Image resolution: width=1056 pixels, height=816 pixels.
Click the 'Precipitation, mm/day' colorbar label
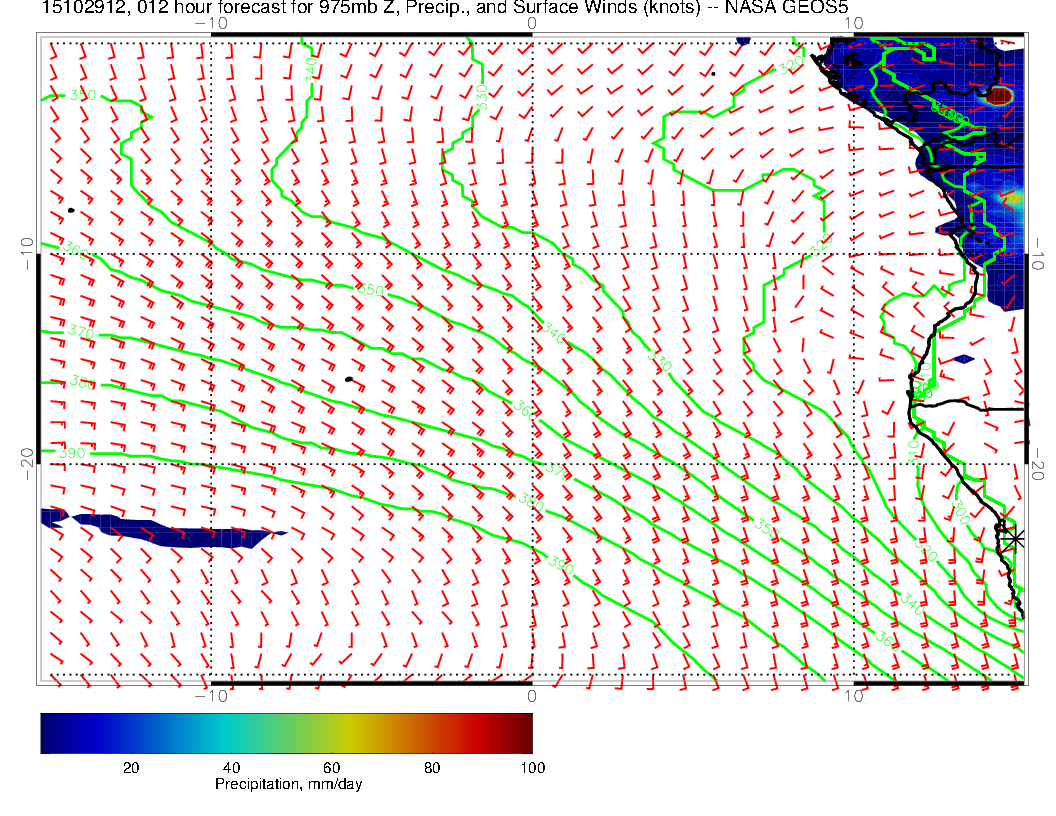[288, 785]
